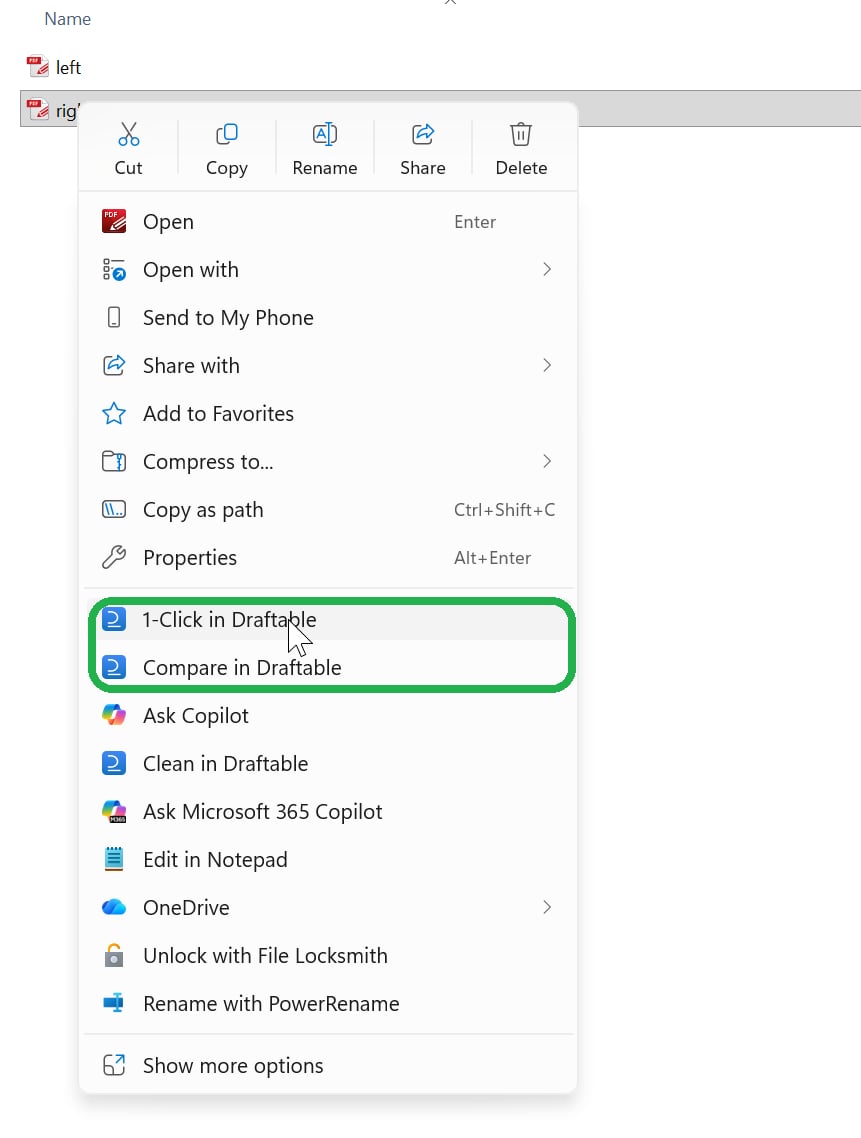The image size is (861, 1138).
Task: Click the wrench icon for Properties
Action: pos(114,557)
